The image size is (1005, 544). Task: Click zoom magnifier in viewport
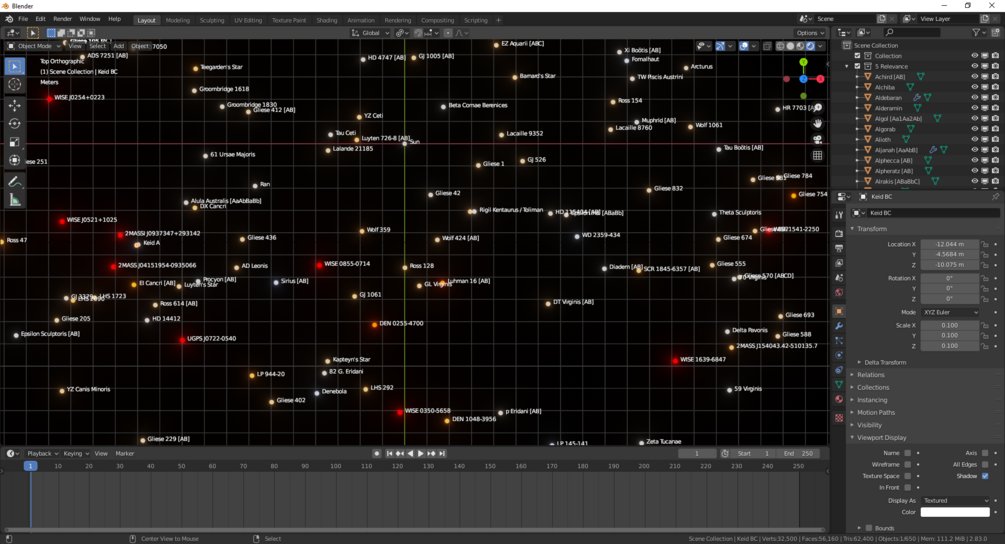[x=818, y=108]
